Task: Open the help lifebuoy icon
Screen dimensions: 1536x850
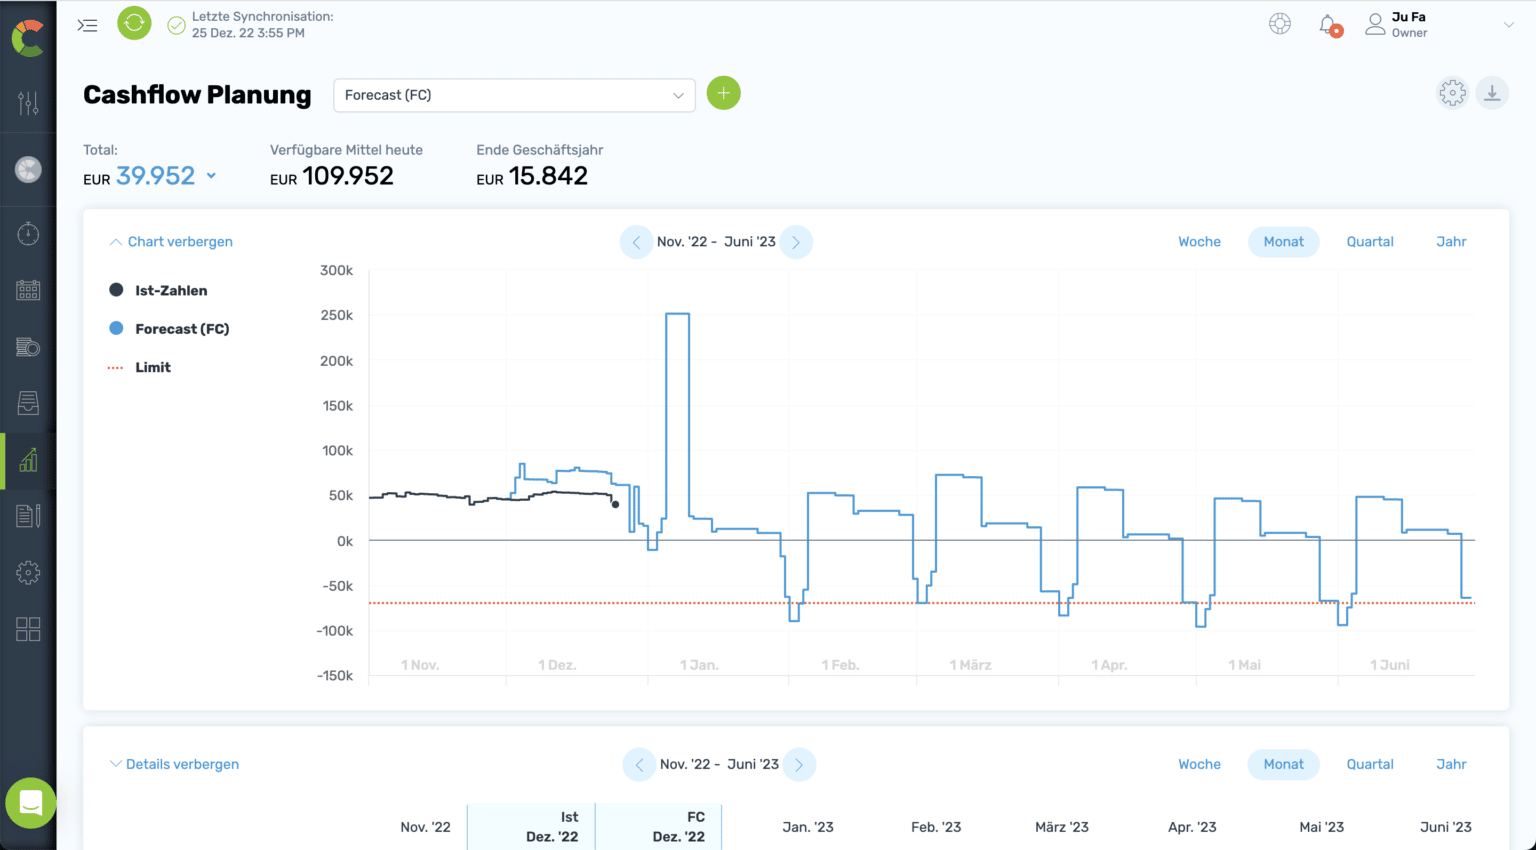Action: pyautogui.click(x=1280, y=25)
